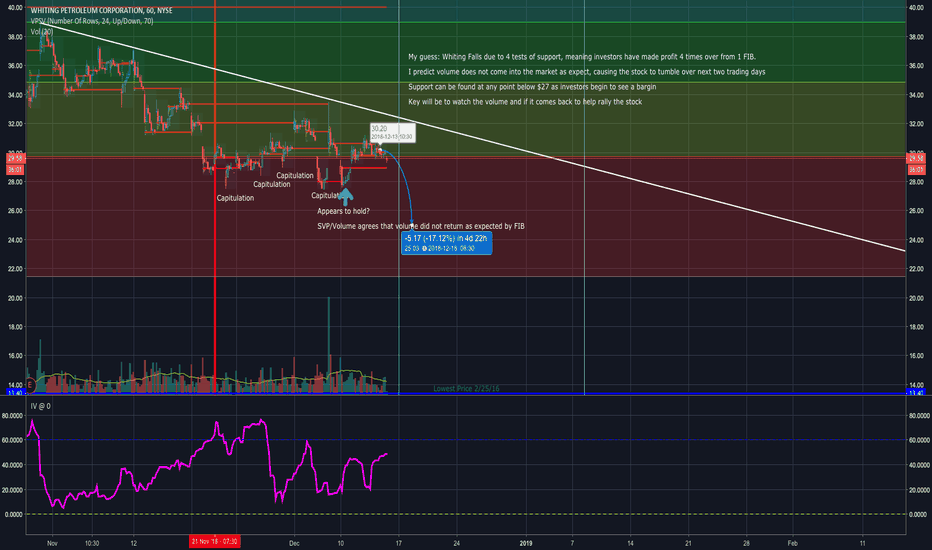This screenshot has width=932, height=550.
Task: Click 34.00 on the right price axis
Action: [916, 95]
